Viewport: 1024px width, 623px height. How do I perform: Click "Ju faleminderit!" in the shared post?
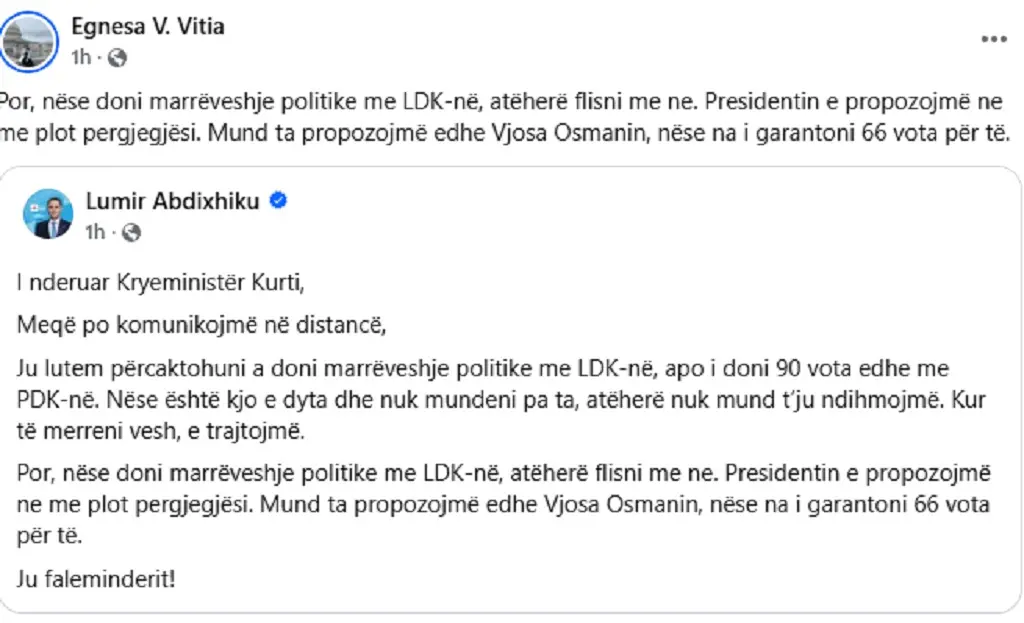(96, 578)
